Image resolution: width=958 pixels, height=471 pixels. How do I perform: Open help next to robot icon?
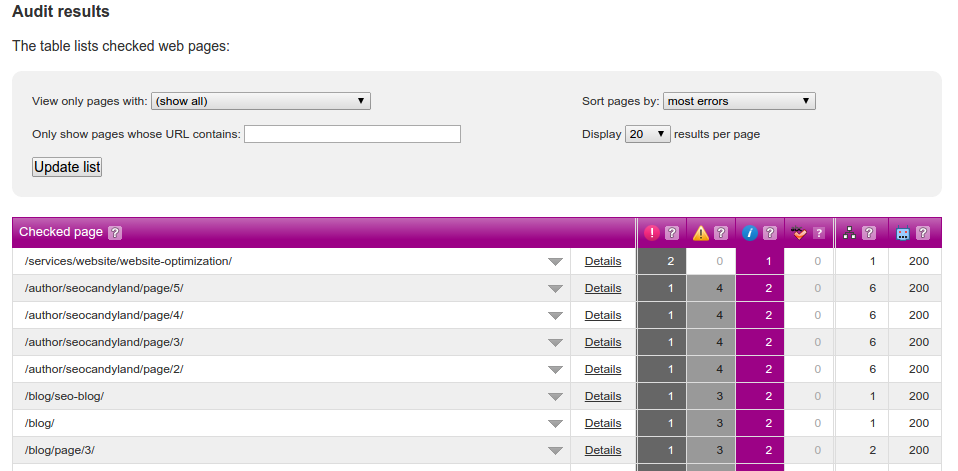[x=923, y=233]
